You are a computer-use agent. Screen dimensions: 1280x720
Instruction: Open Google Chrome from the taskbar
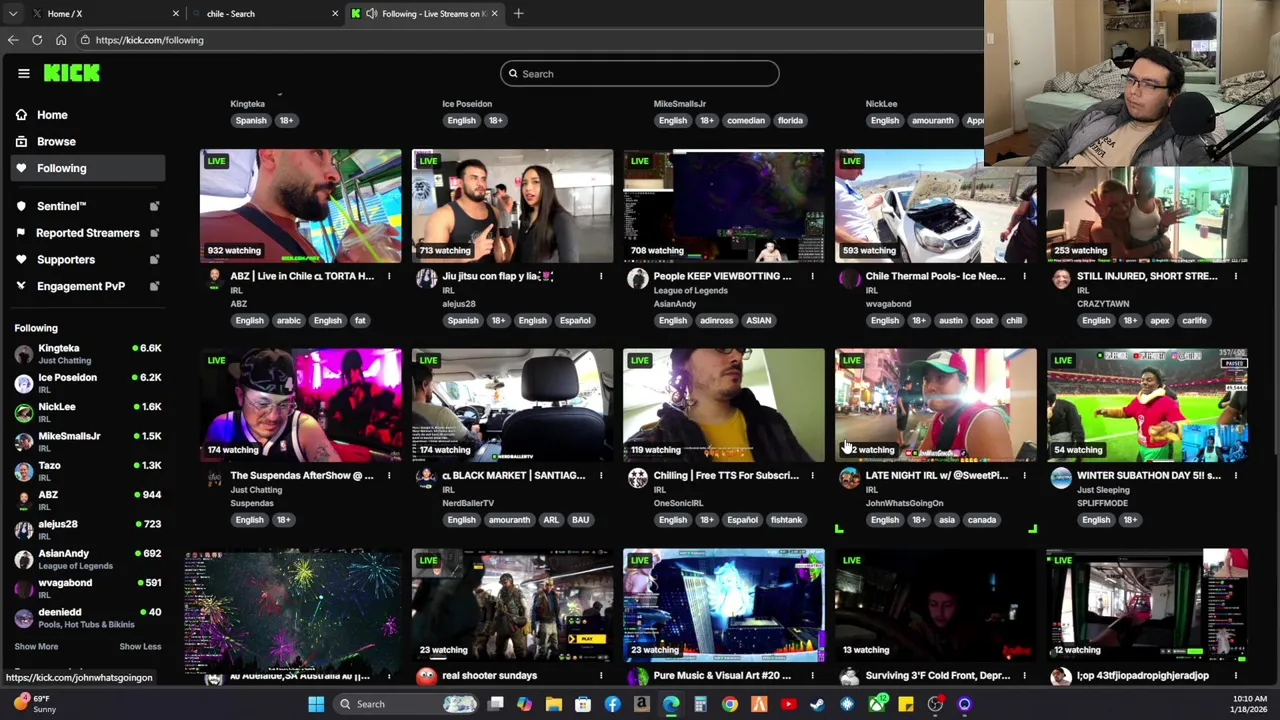[730, 704]
